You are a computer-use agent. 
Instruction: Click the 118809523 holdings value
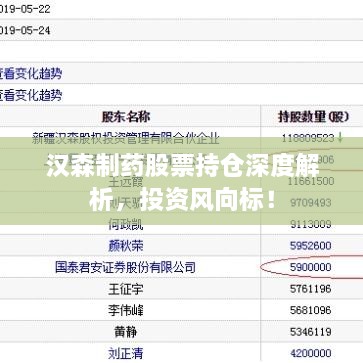308,138
